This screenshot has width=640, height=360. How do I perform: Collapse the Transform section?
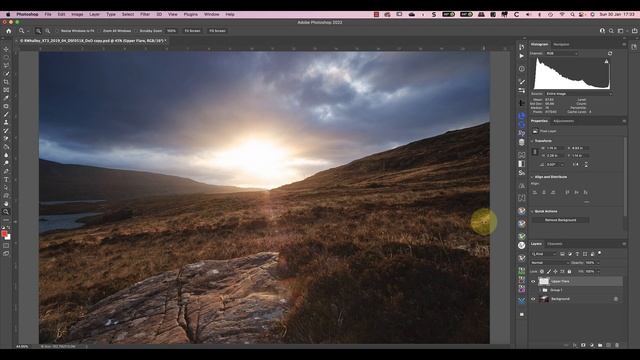point(532,141)
